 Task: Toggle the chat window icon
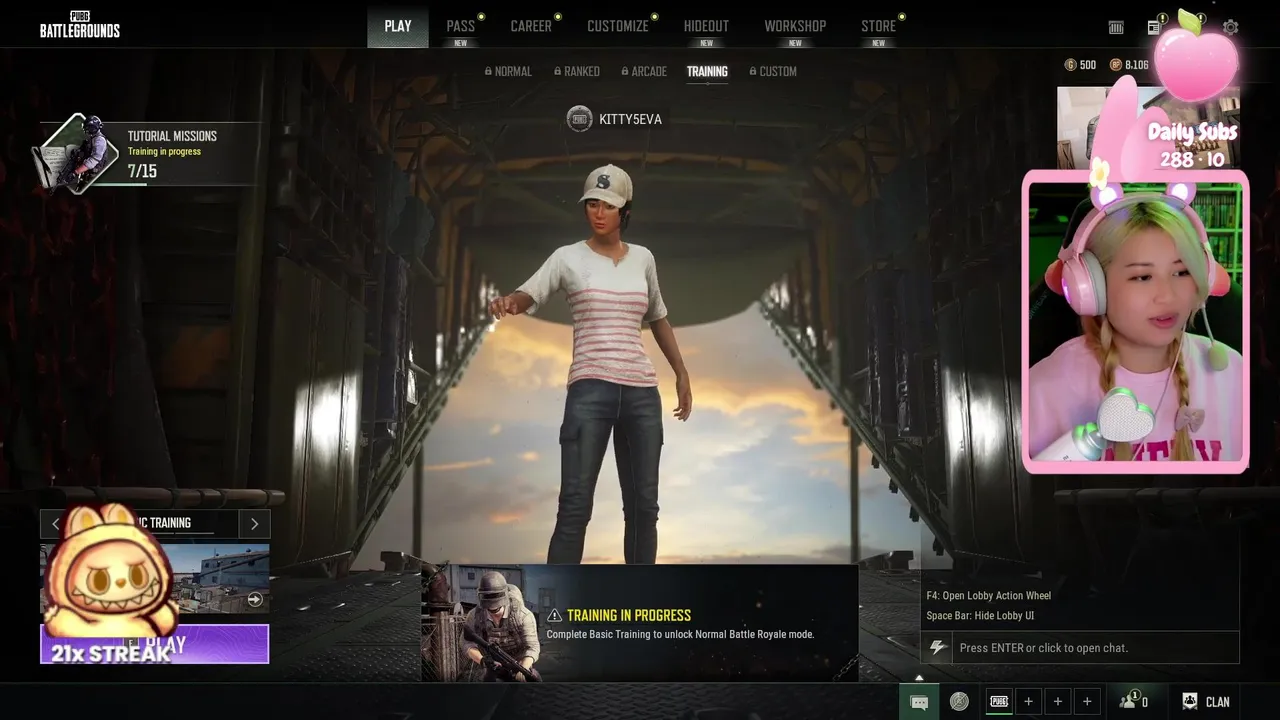click(919, 702)
